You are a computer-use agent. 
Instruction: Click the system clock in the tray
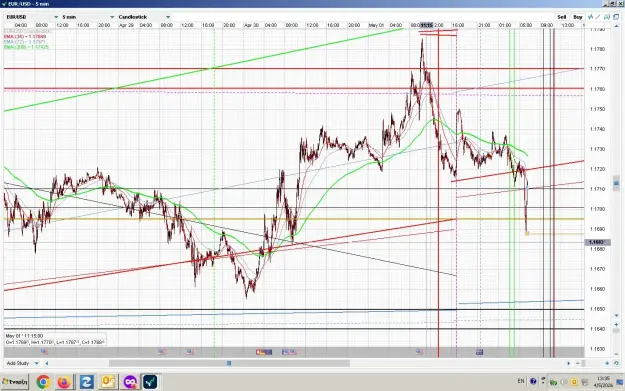(x=603, y=381)
